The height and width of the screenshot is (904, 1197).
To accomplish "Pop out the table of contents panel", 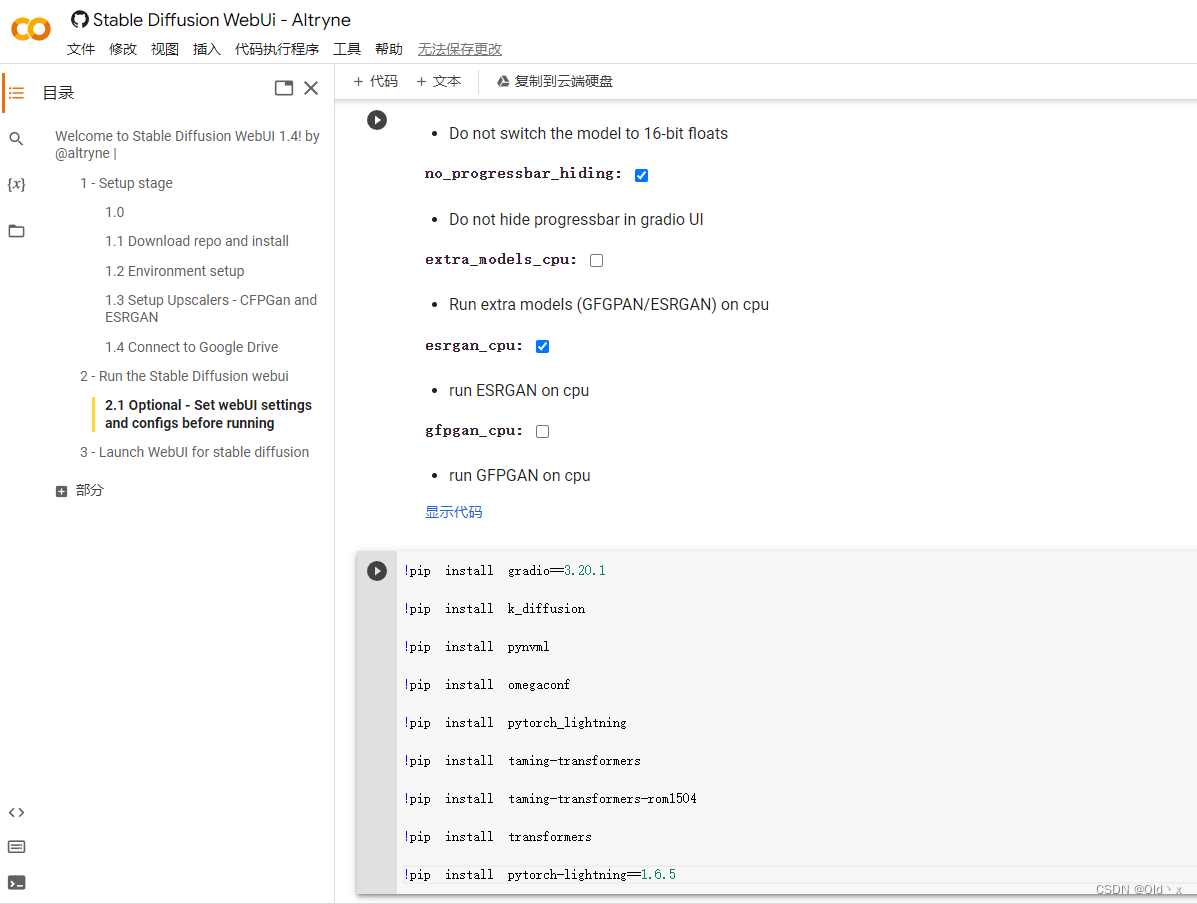I will 284,88.
